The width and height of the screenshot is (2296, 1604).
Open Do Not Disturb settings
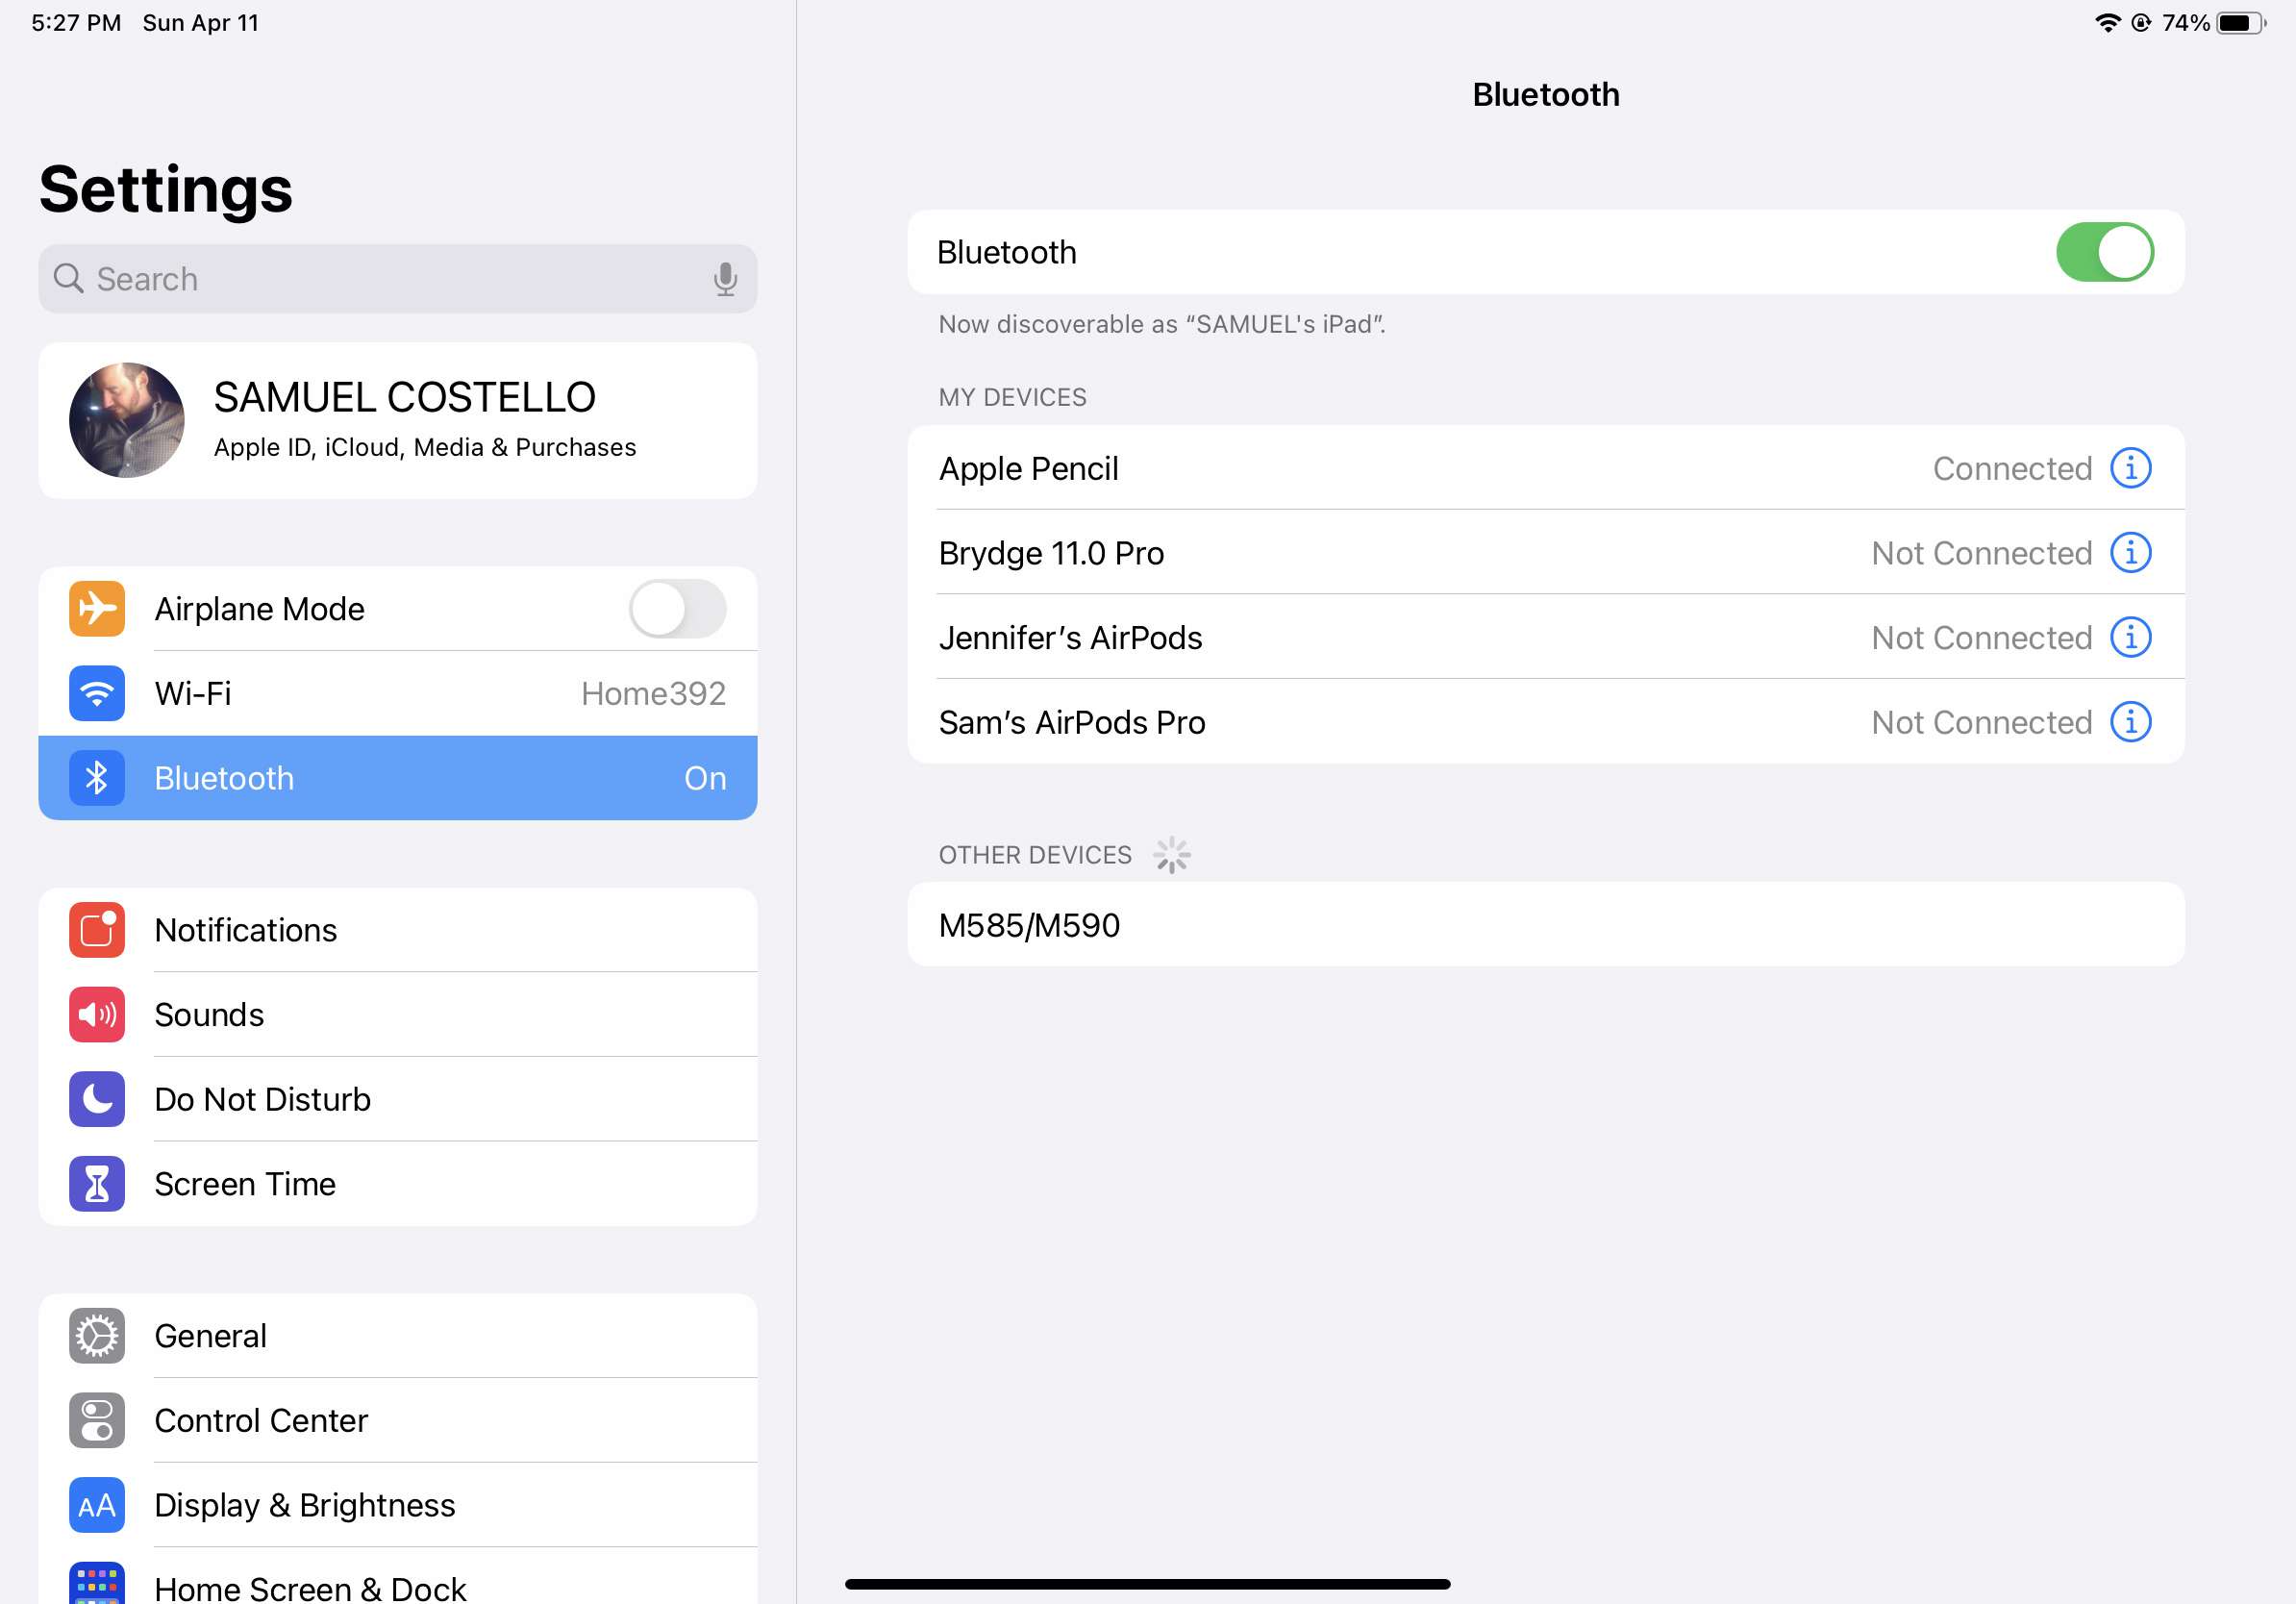pyautogui.click(x=398, y=1099)
